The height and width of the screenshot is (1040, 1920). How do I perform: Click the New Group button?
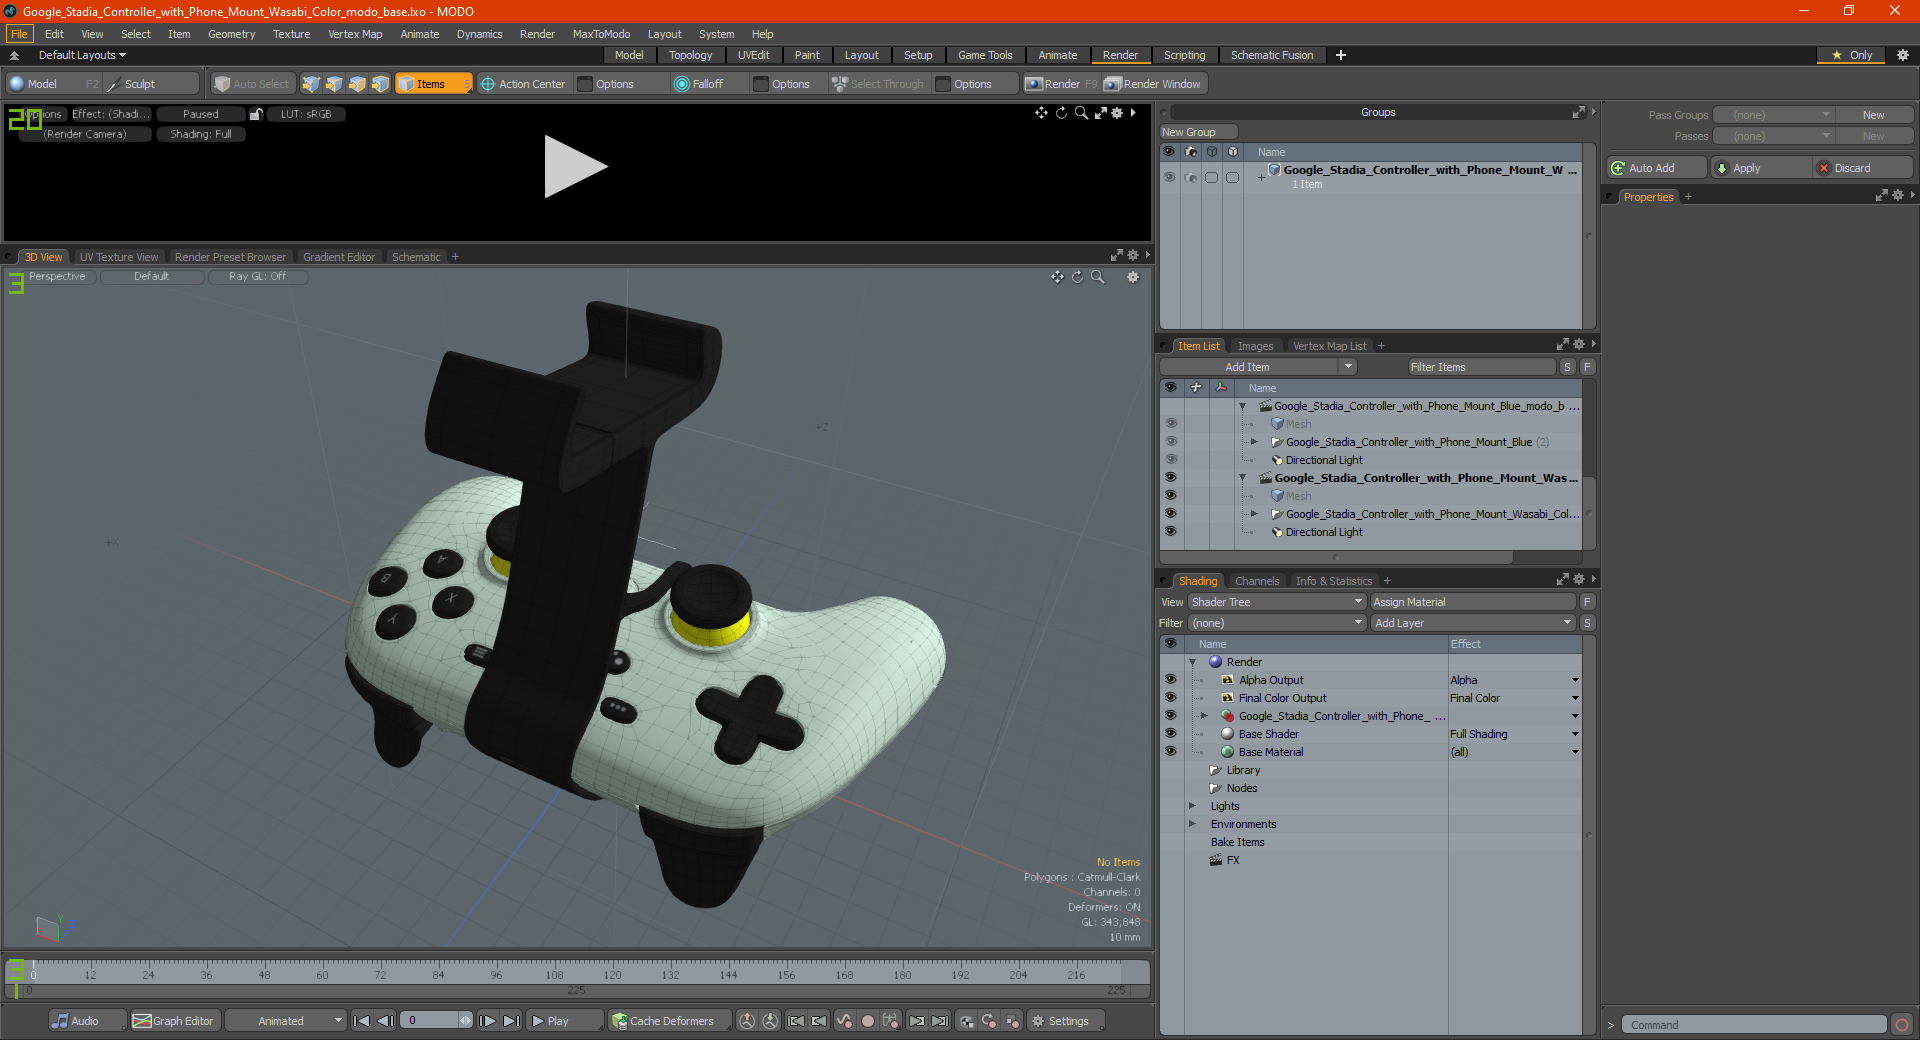pos(1198,132)
